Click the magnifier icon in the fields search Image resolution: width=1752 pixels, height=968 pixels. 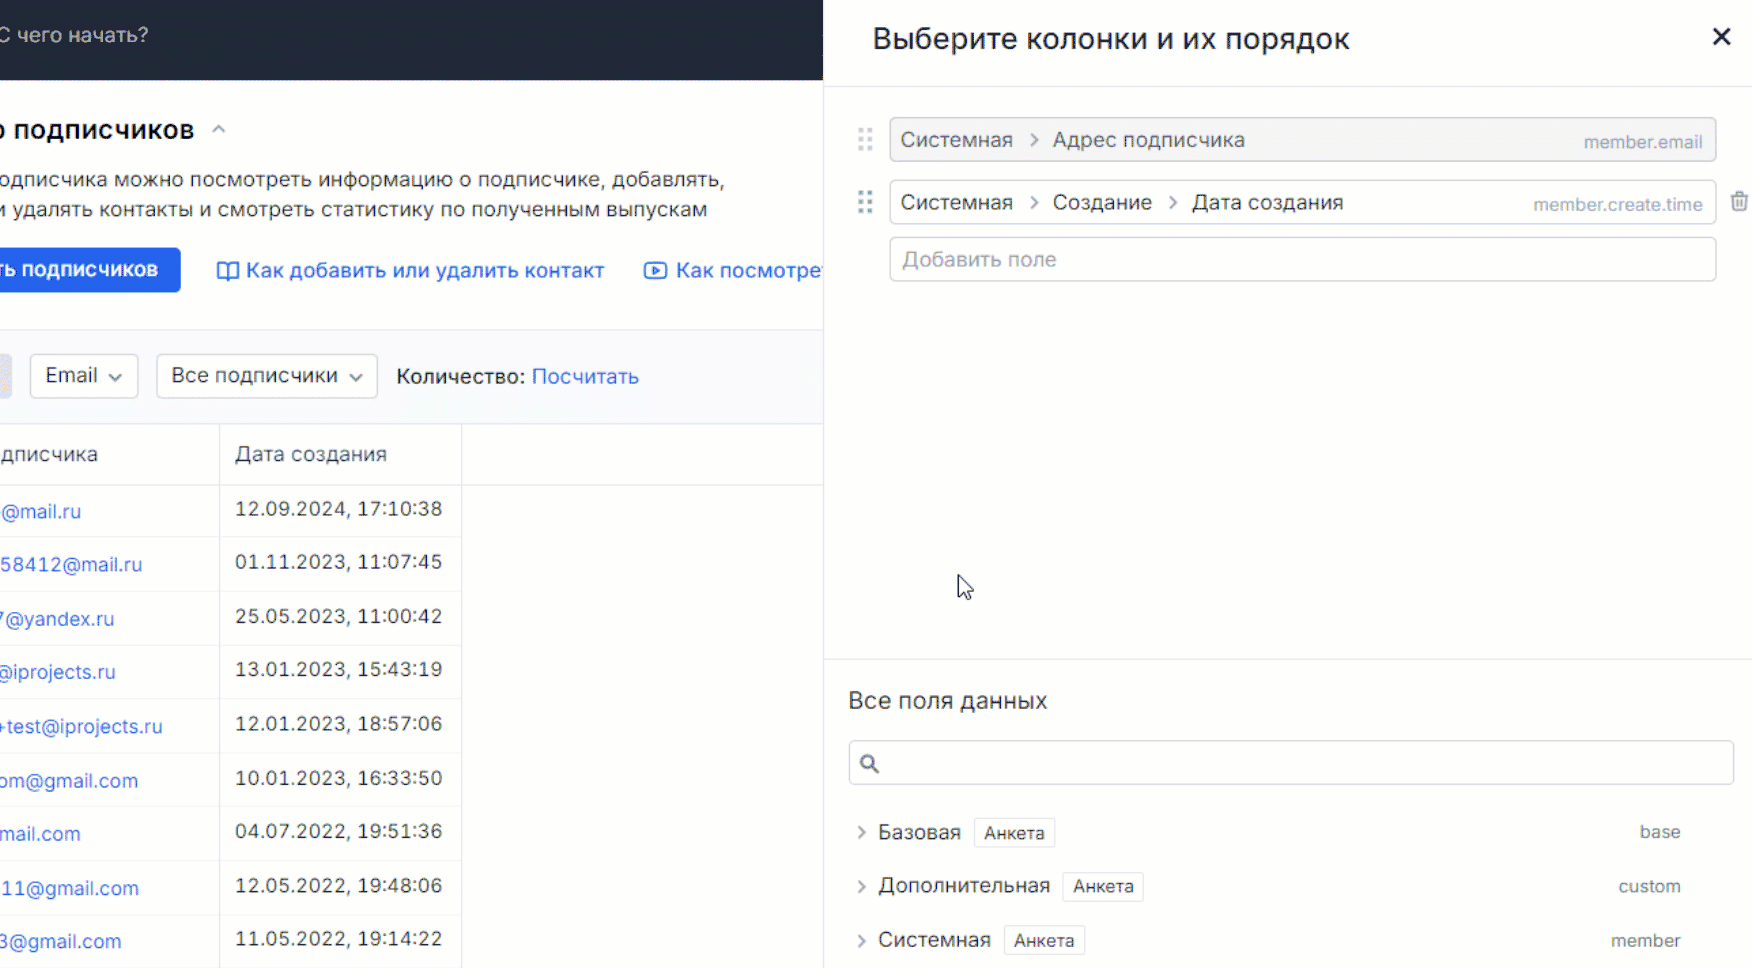pos(869,762)
